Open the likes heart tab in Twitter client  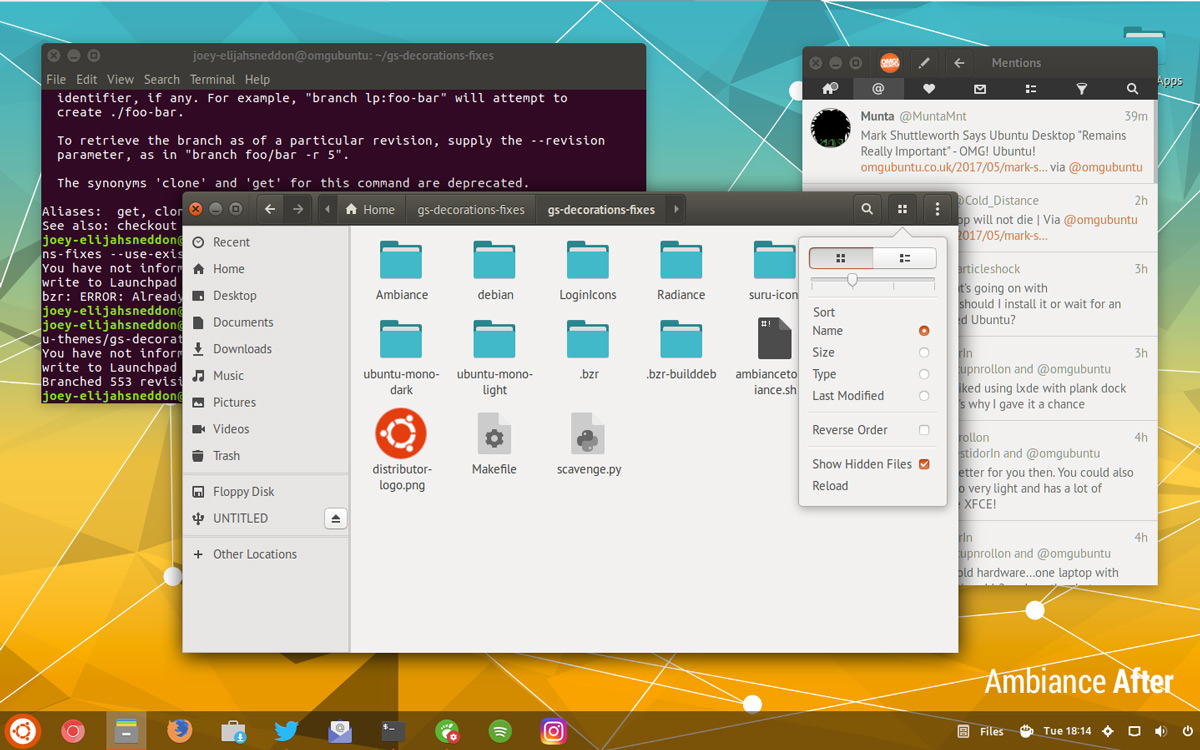(x=929, y=89)
